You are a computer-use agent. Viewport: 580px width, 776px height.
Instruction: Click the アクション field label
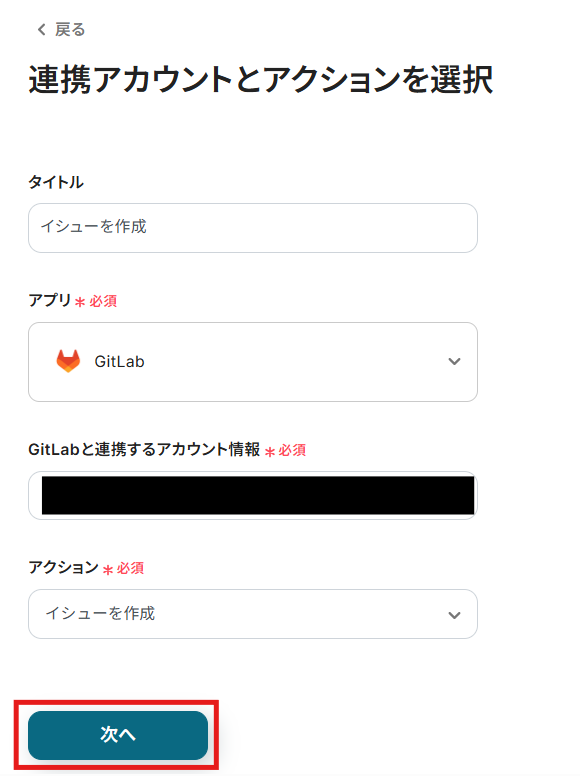tap(63, 567)
